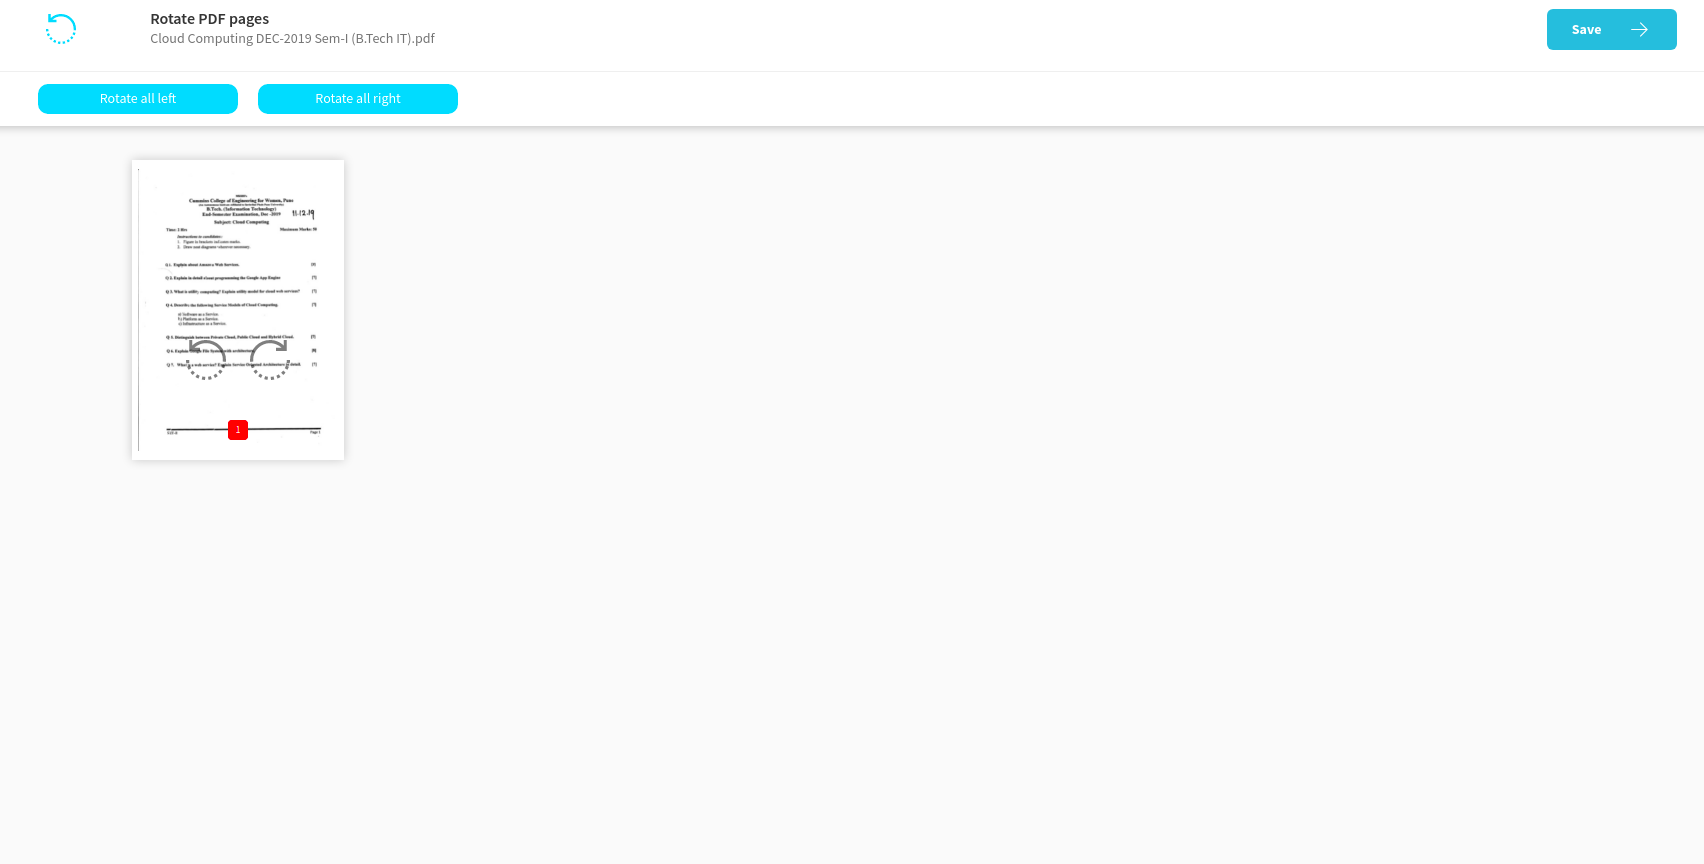The height and width of the screenshot is (864, 1704).
Task: Click the Rotate PDF pages heading
Action: point(209,19)
